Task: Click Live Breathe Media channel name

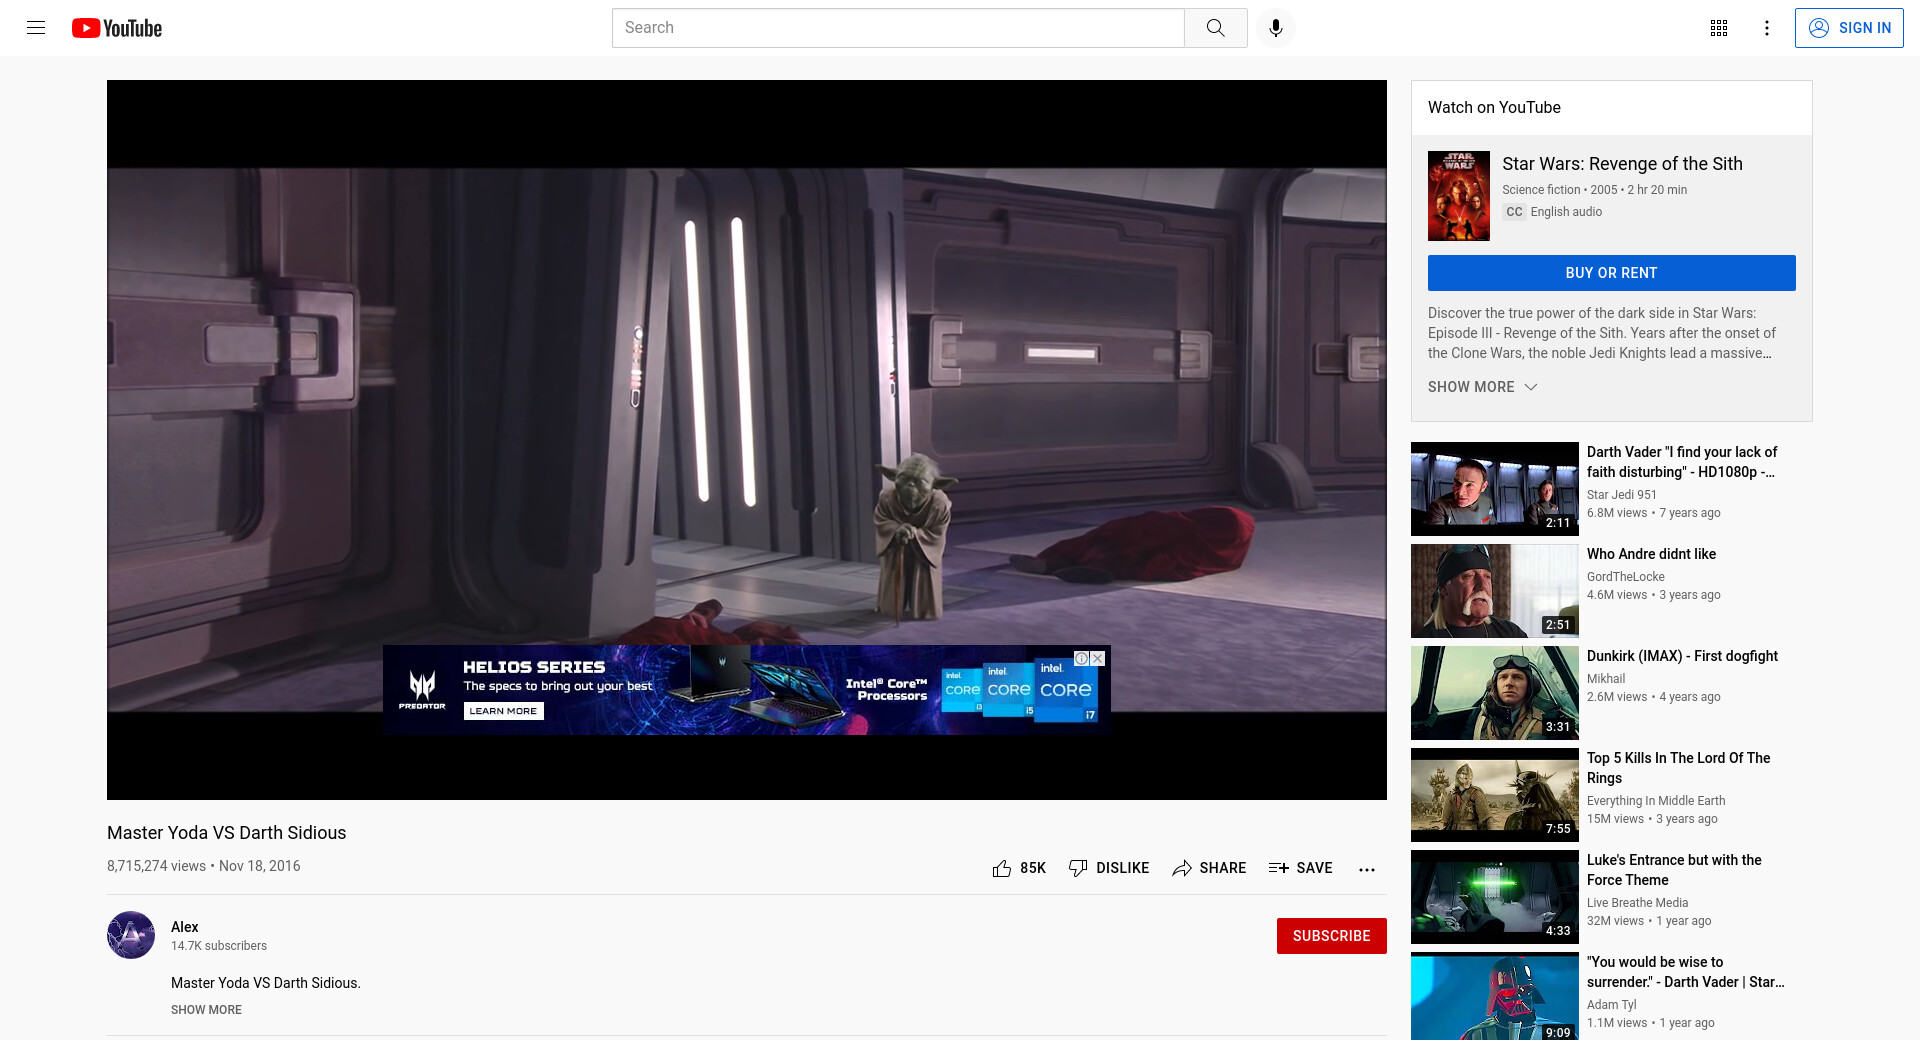Action: pos(1637,903)
